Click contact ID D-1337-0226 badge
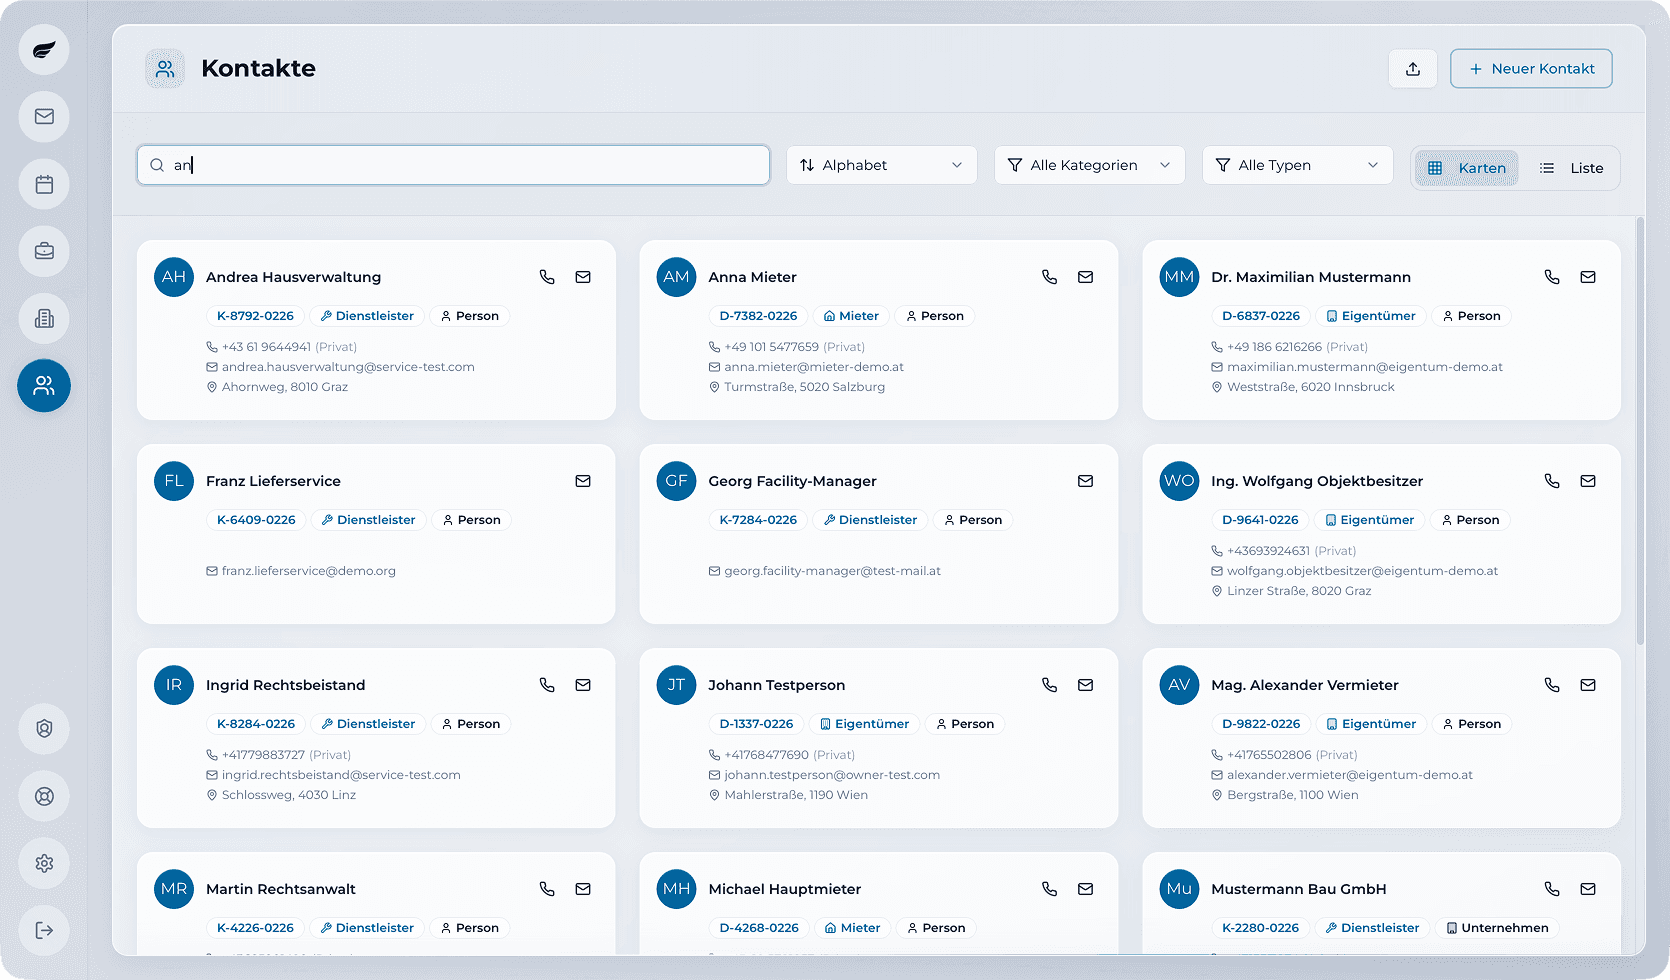Image resolution: width=1670 pixels, height=980 pixels. coord(756,724)
